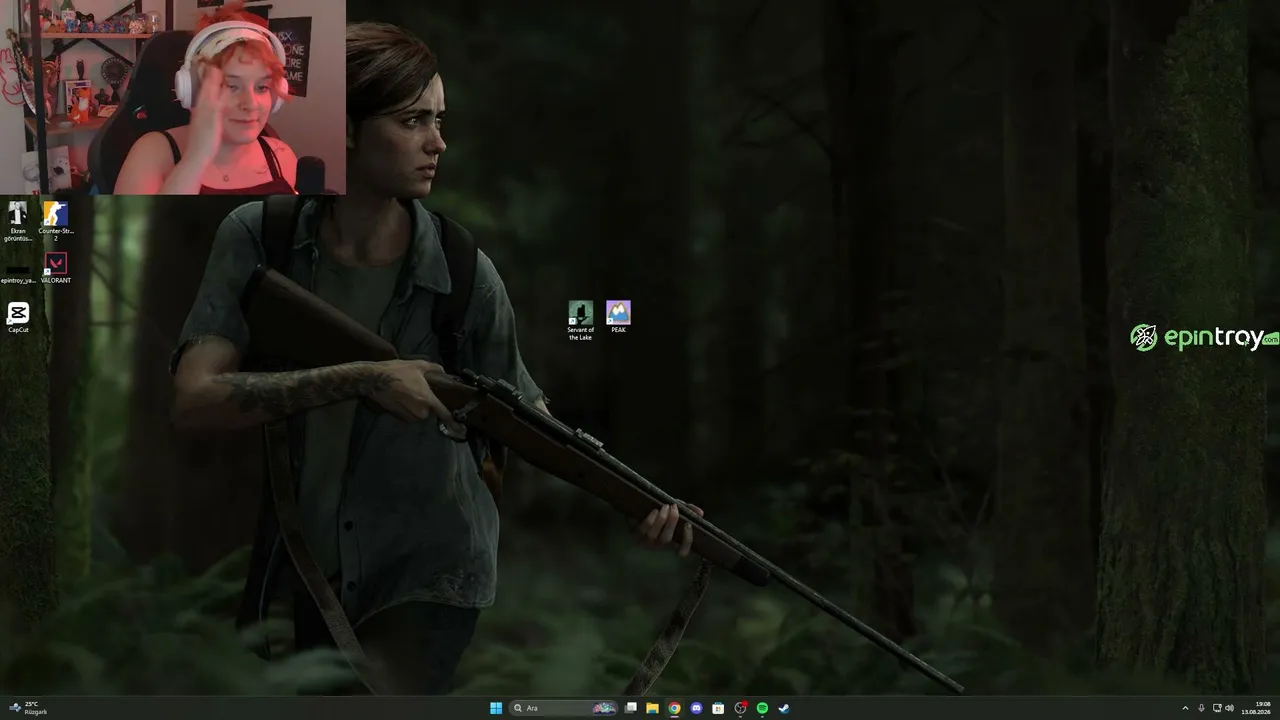Select the CapCut desktop shortcut
Viewport: 1280px width, 720px height.
(18, 317)
